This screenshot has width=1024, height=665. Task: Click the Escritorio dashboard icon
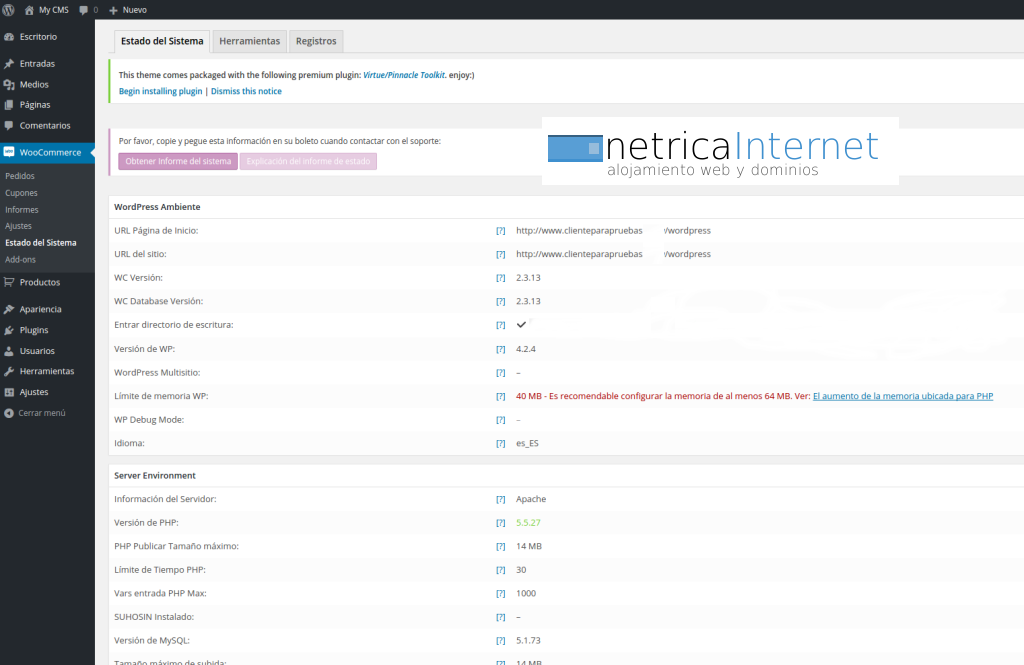point(9,37)
